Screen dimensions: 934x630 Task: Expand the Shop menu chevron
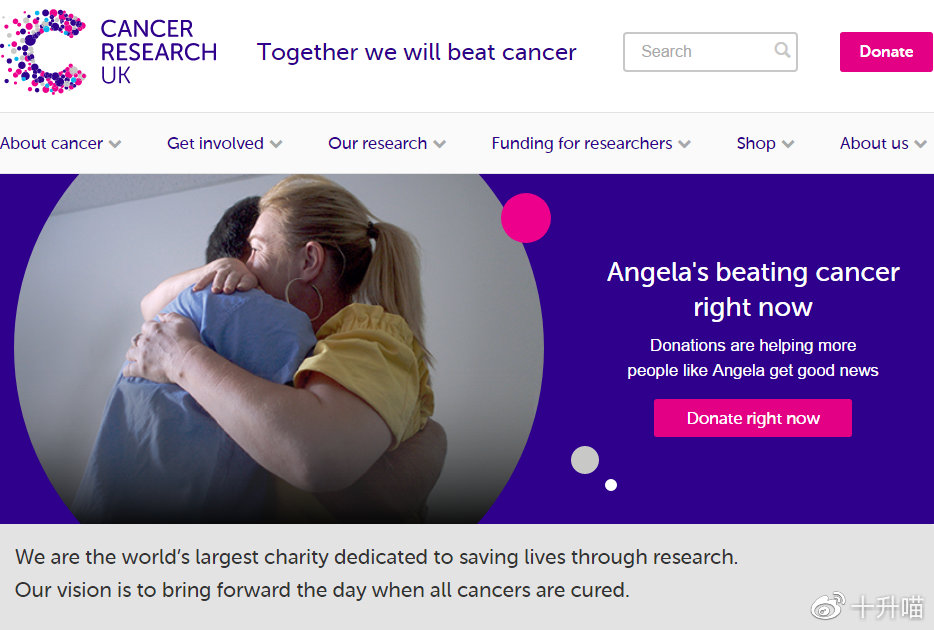coord(788,144)
